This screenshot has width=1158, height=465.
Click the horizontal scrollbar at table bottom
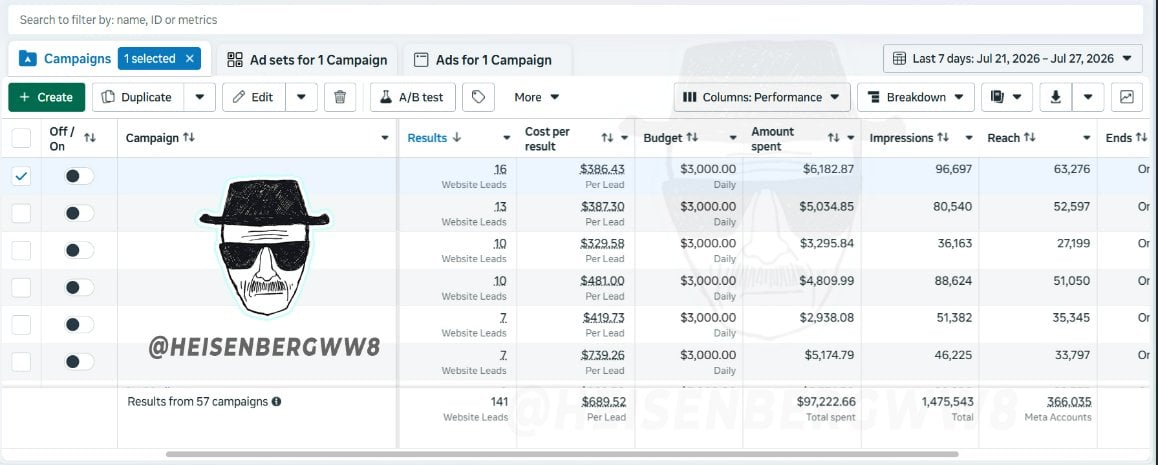point(562,455)
